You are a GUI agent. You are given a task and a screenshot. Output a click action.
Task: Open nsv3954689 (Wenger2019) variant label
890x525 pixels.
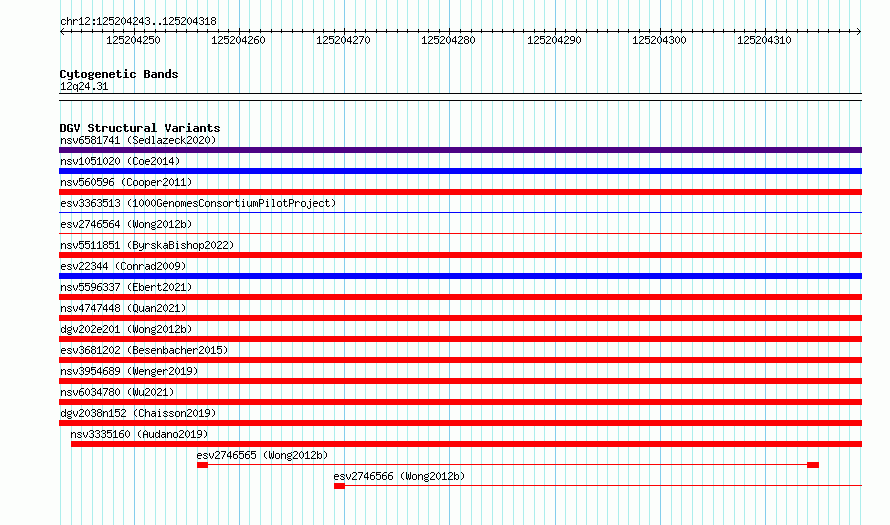coord(129,371)
